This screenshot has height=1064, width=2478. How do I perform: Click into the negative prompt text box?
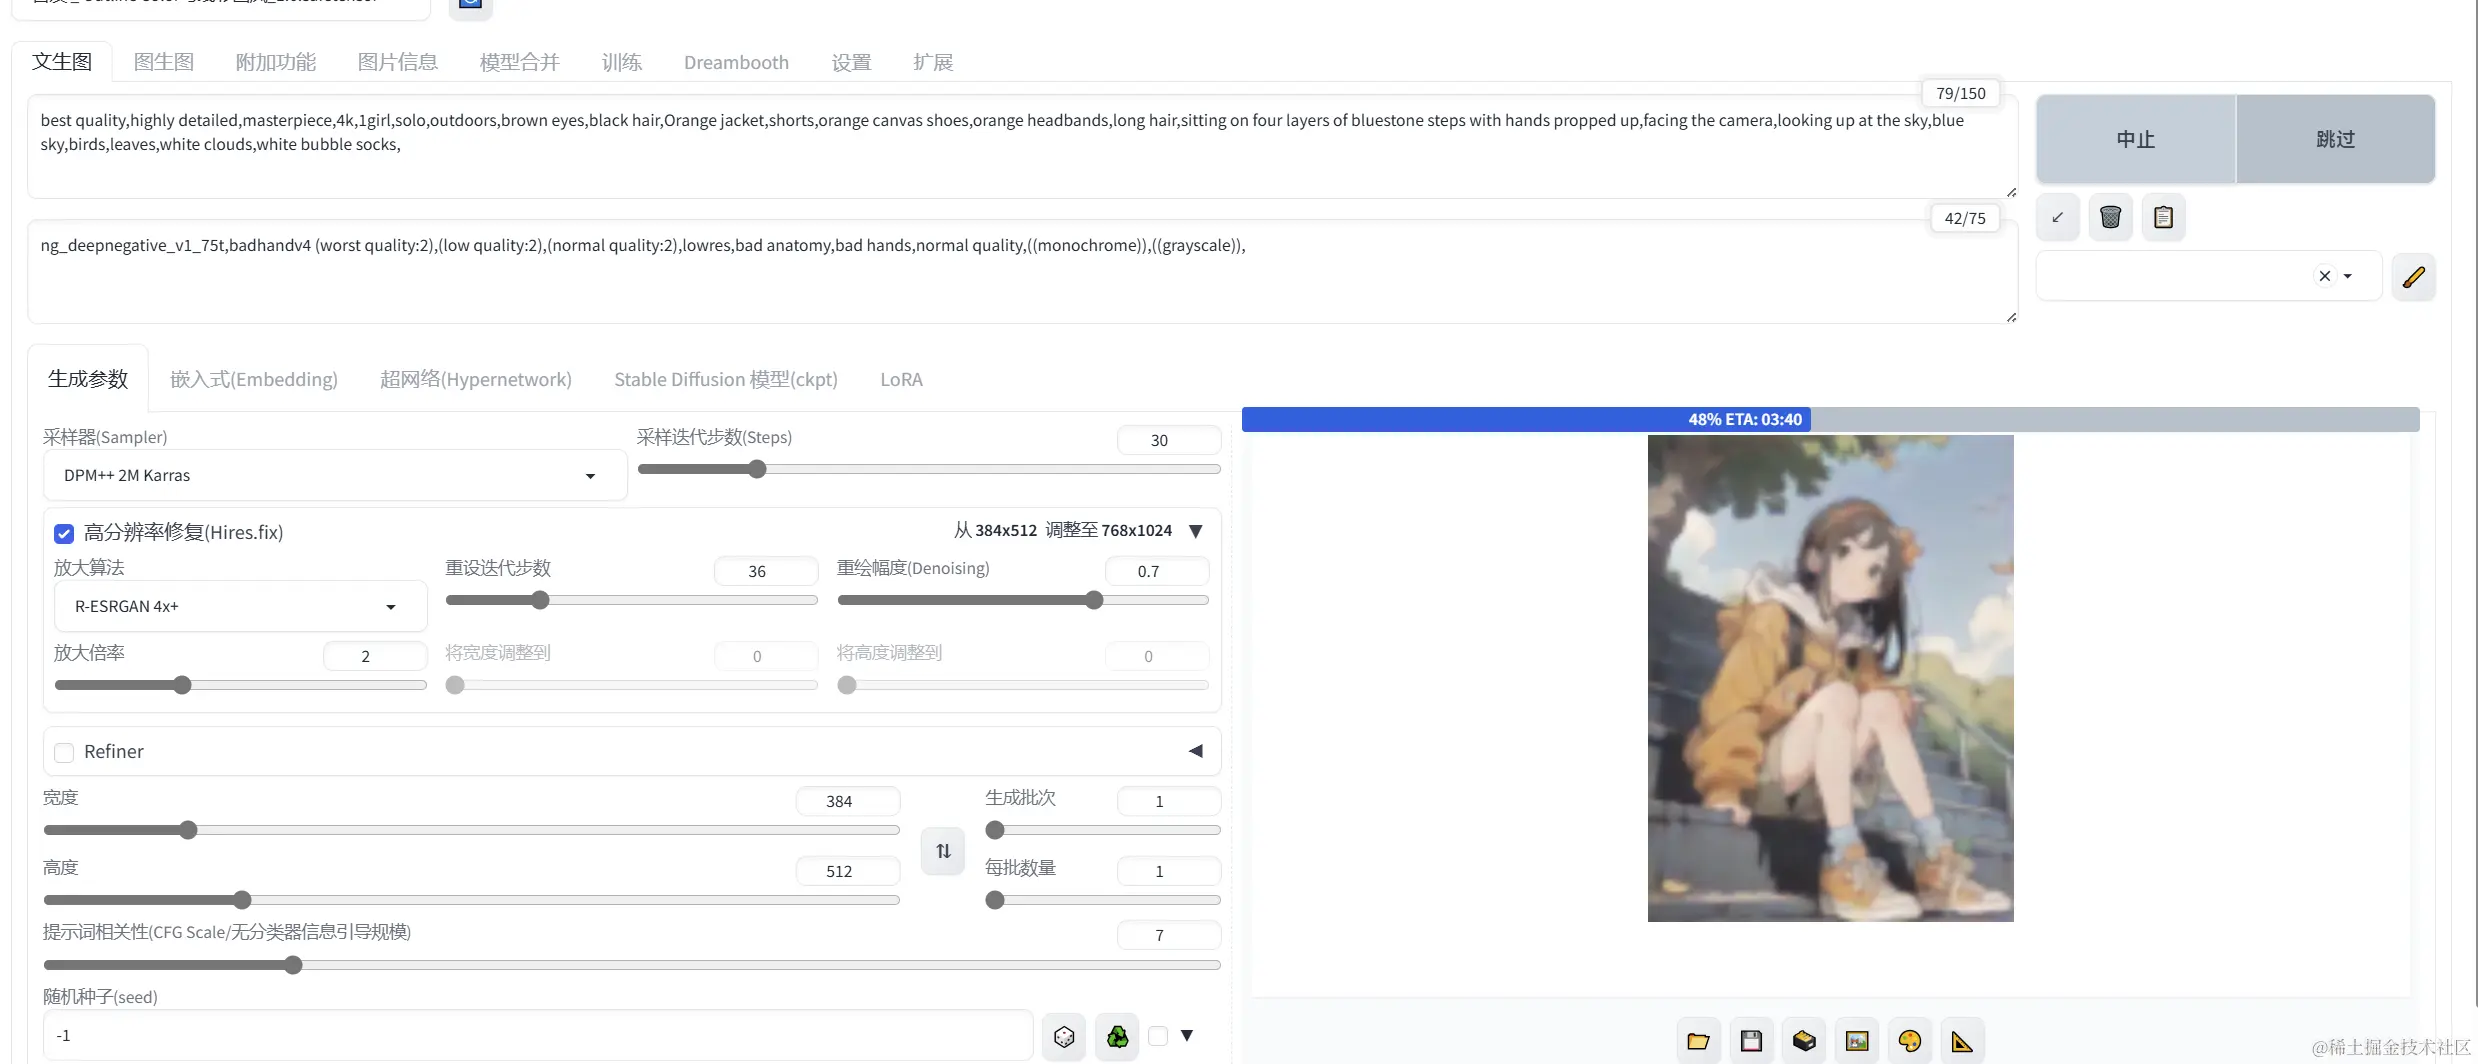click(x=1022, y=272)
